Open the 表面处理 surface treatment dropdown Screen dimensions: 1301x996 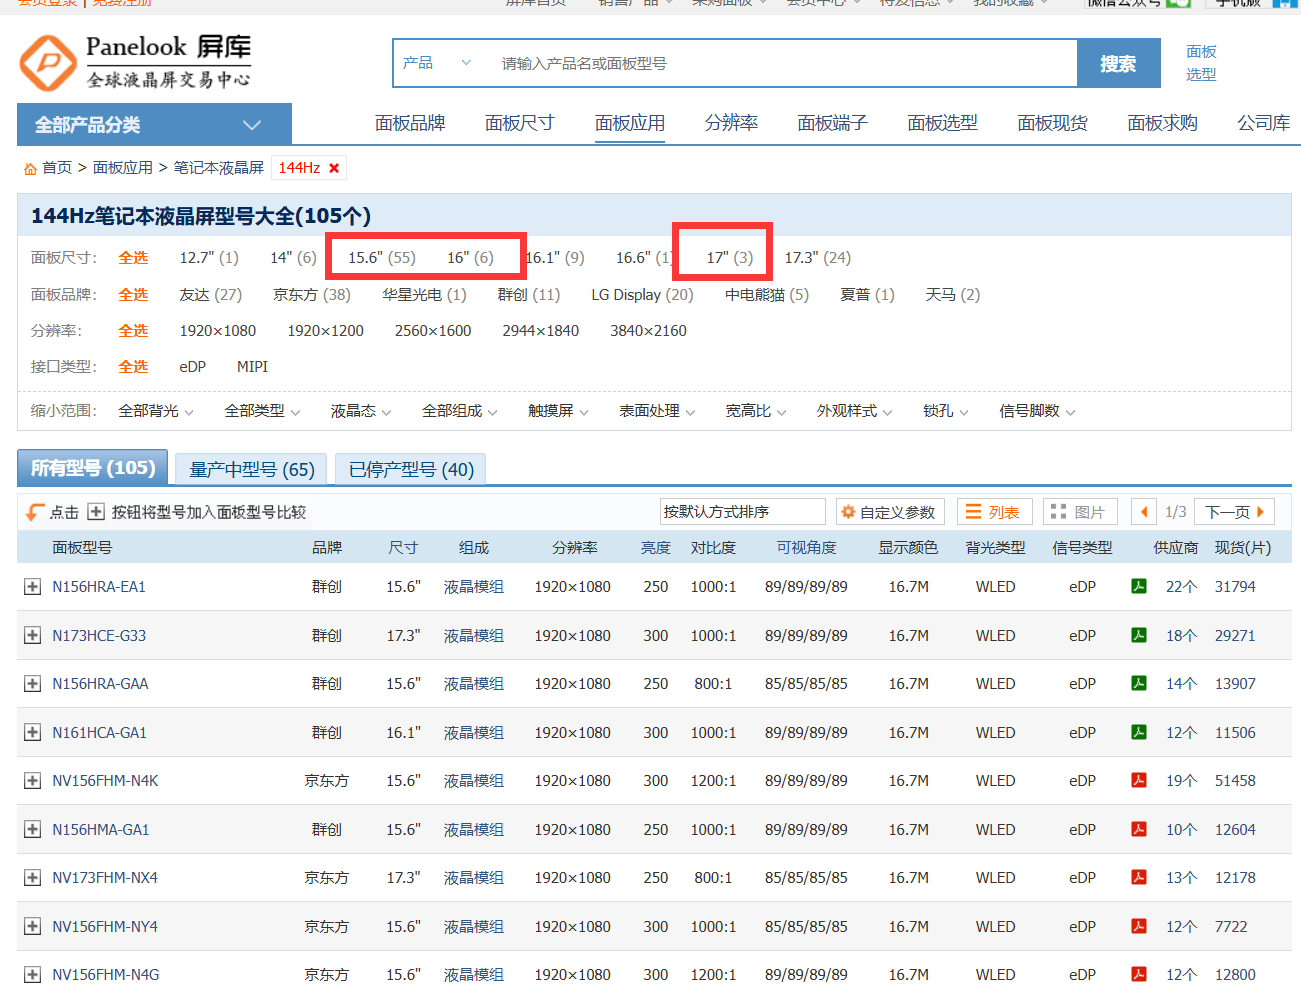click(657, 411)
